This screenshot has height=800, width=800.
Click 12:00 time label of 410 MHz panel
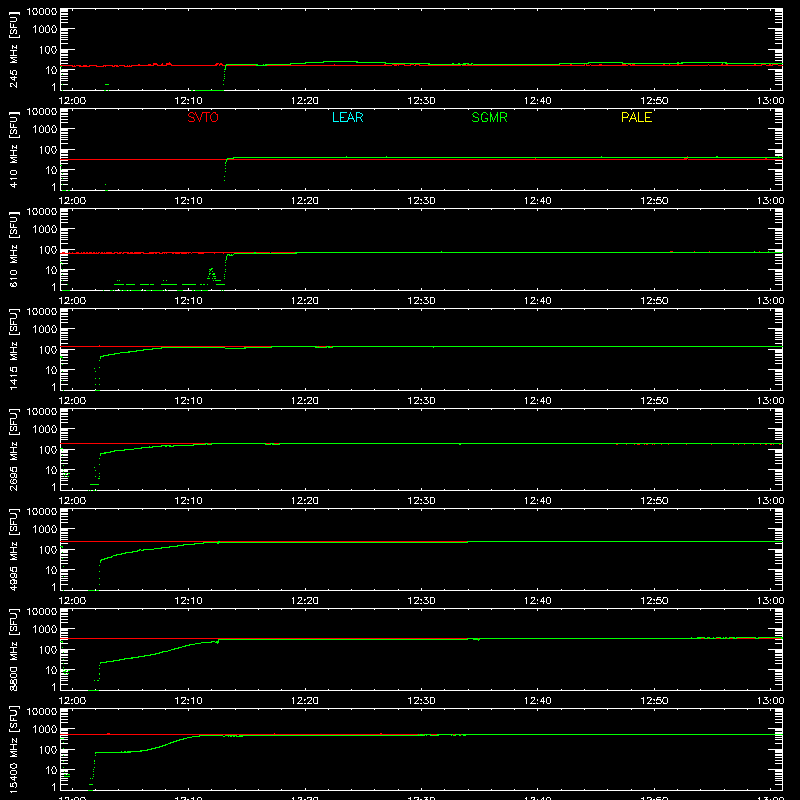coord(72,201)
